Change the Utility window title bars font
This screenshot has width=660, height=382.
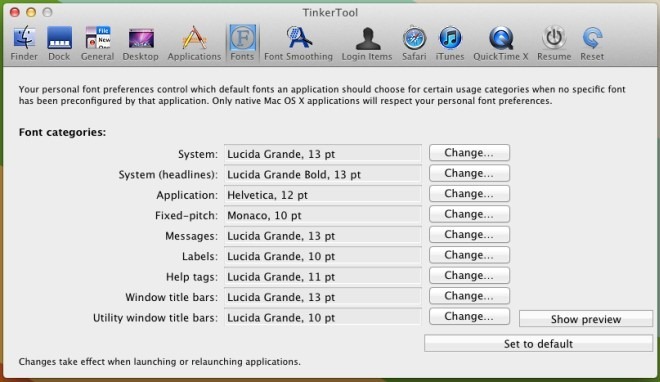pyautogui.click(x=469, y=316)
